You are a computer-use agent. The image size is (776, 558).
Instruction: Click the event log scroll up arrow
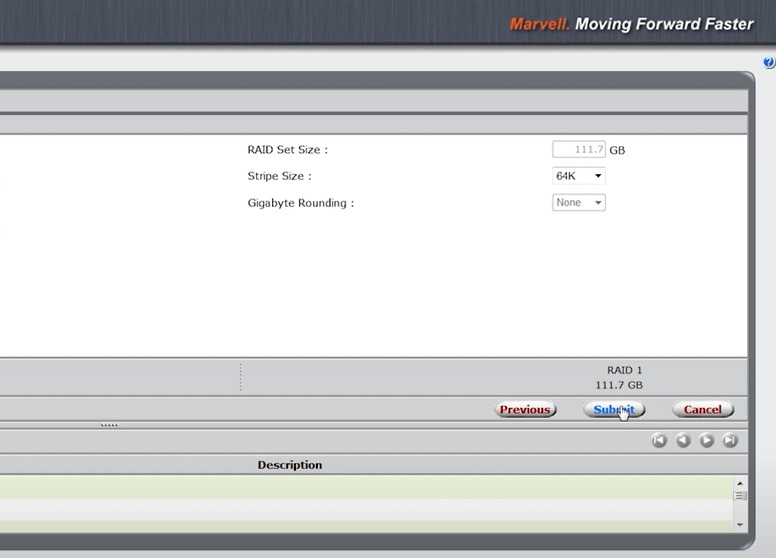click(740, 483)
